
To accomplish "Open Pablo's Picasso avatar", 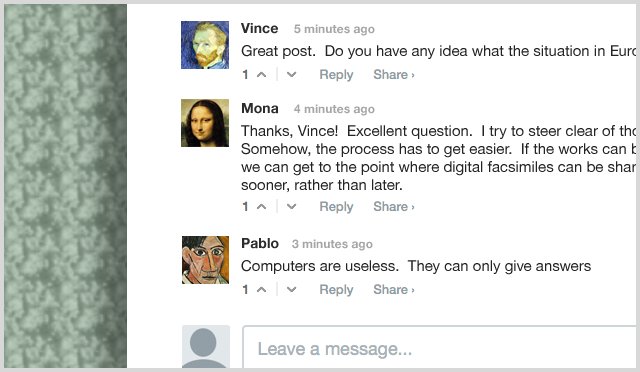I will pos(205,260).
